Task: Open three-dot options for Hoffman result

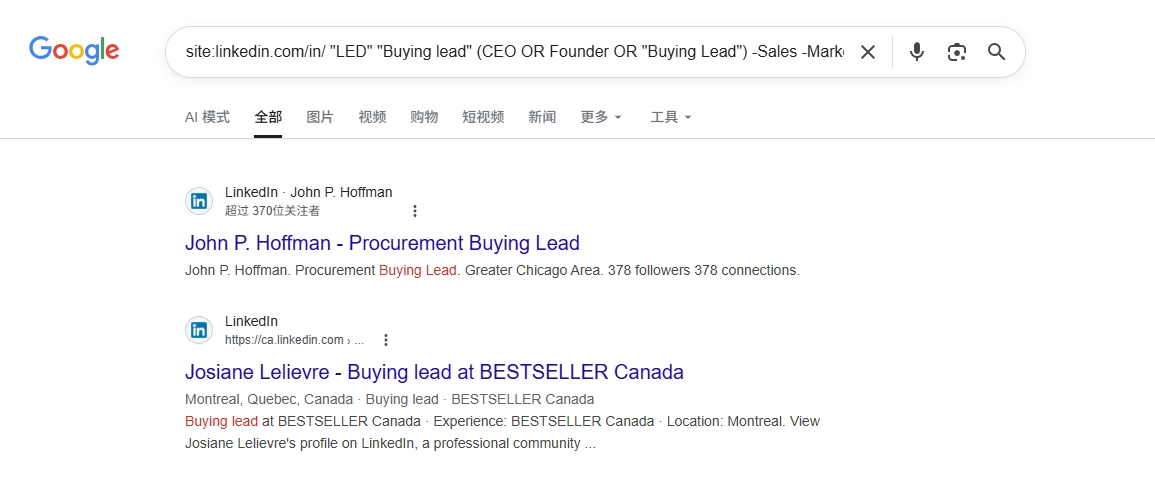Action: pos(415,211)
